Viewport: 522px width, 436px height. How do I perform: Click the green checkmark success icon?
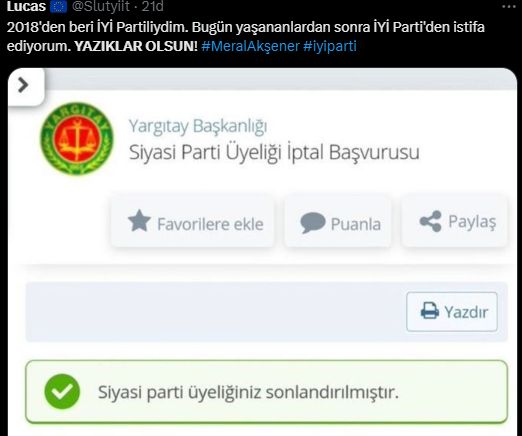coord(62,391)
